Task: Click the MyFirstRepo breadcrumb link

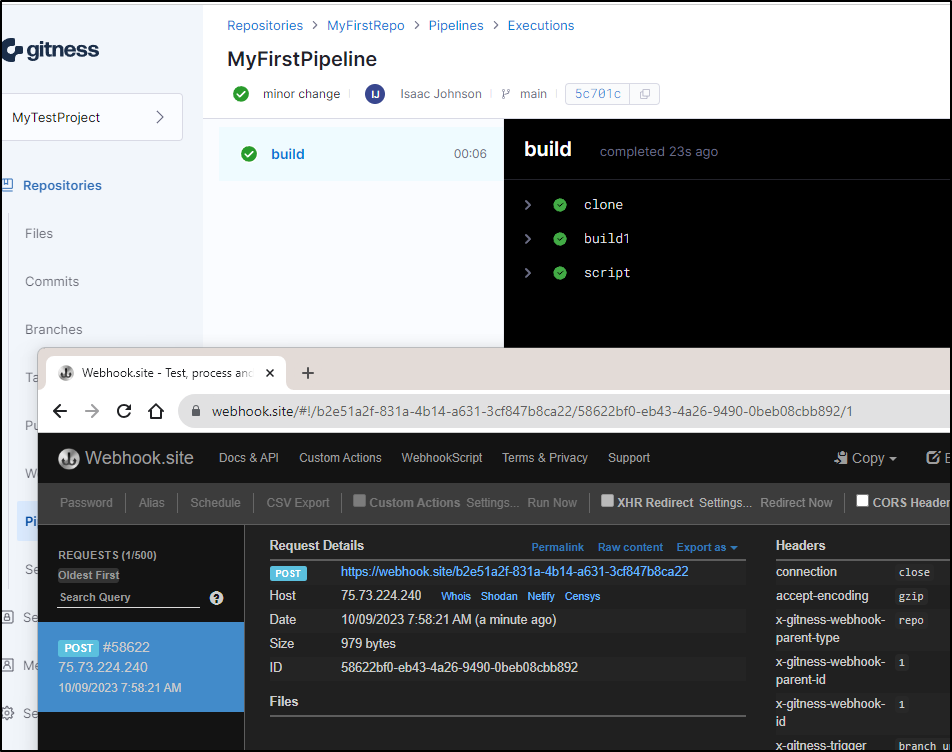Action: (x=366, y=25)
